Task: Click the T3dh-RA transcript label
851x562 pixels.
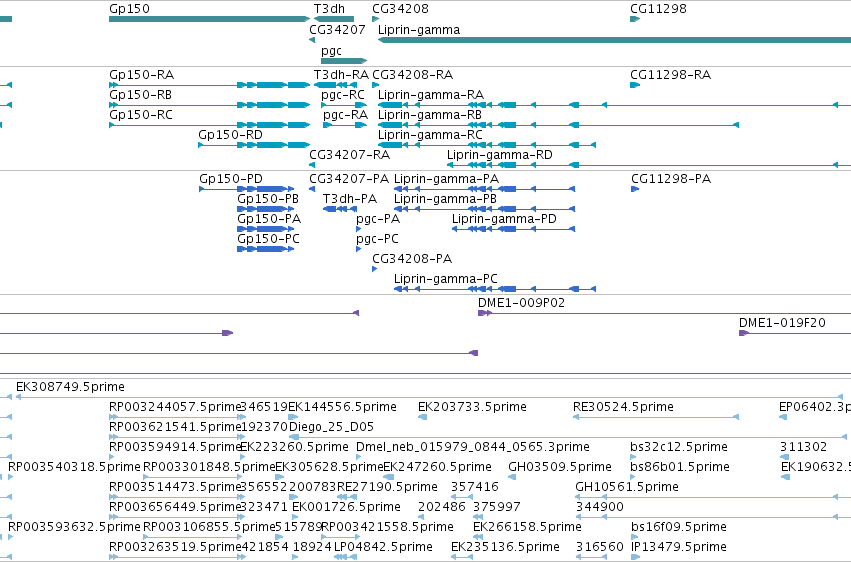Action: [341, 75]
